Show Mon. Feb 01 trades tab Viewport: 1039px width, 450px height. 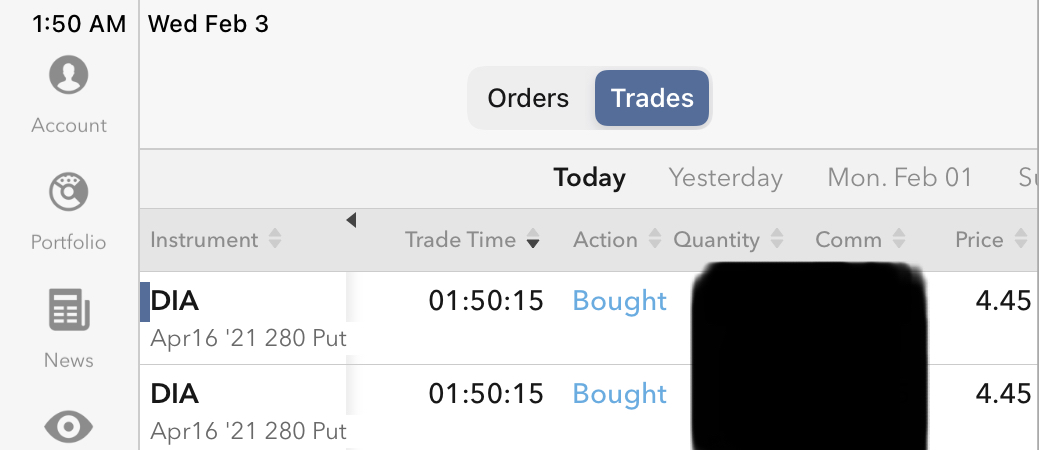pos(899,178)
